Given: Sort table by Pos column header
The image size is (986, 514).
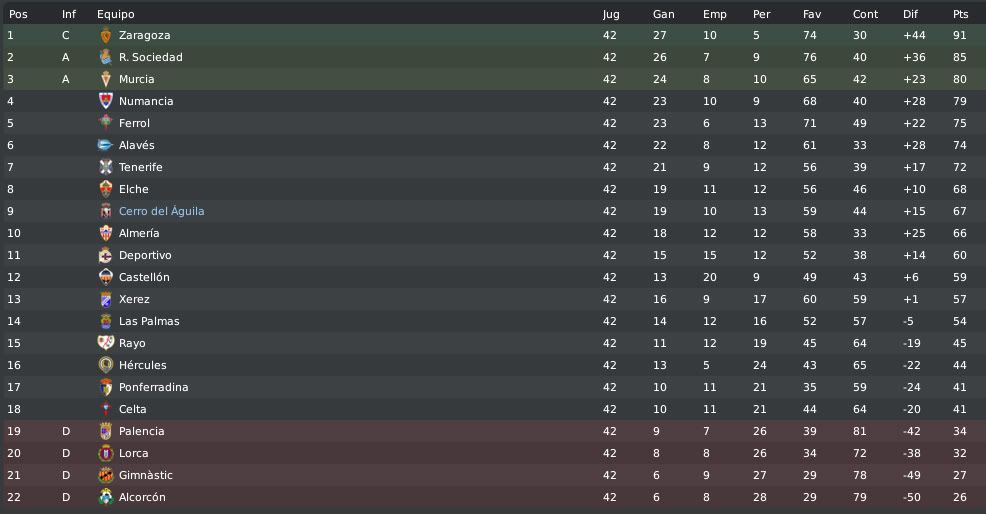Looking at the screenshot, I should click(x=18, y=14).
